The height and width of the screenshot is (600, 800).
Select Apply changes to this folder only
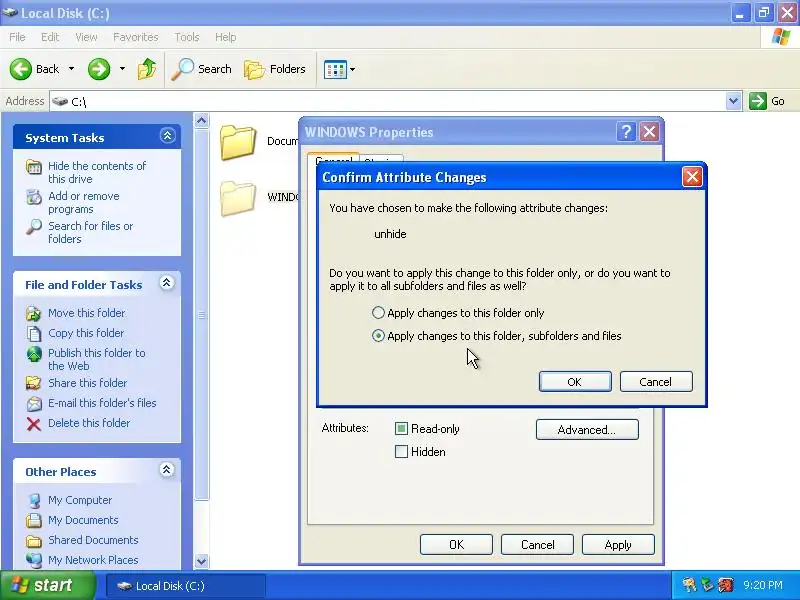[x=378, y=312]
